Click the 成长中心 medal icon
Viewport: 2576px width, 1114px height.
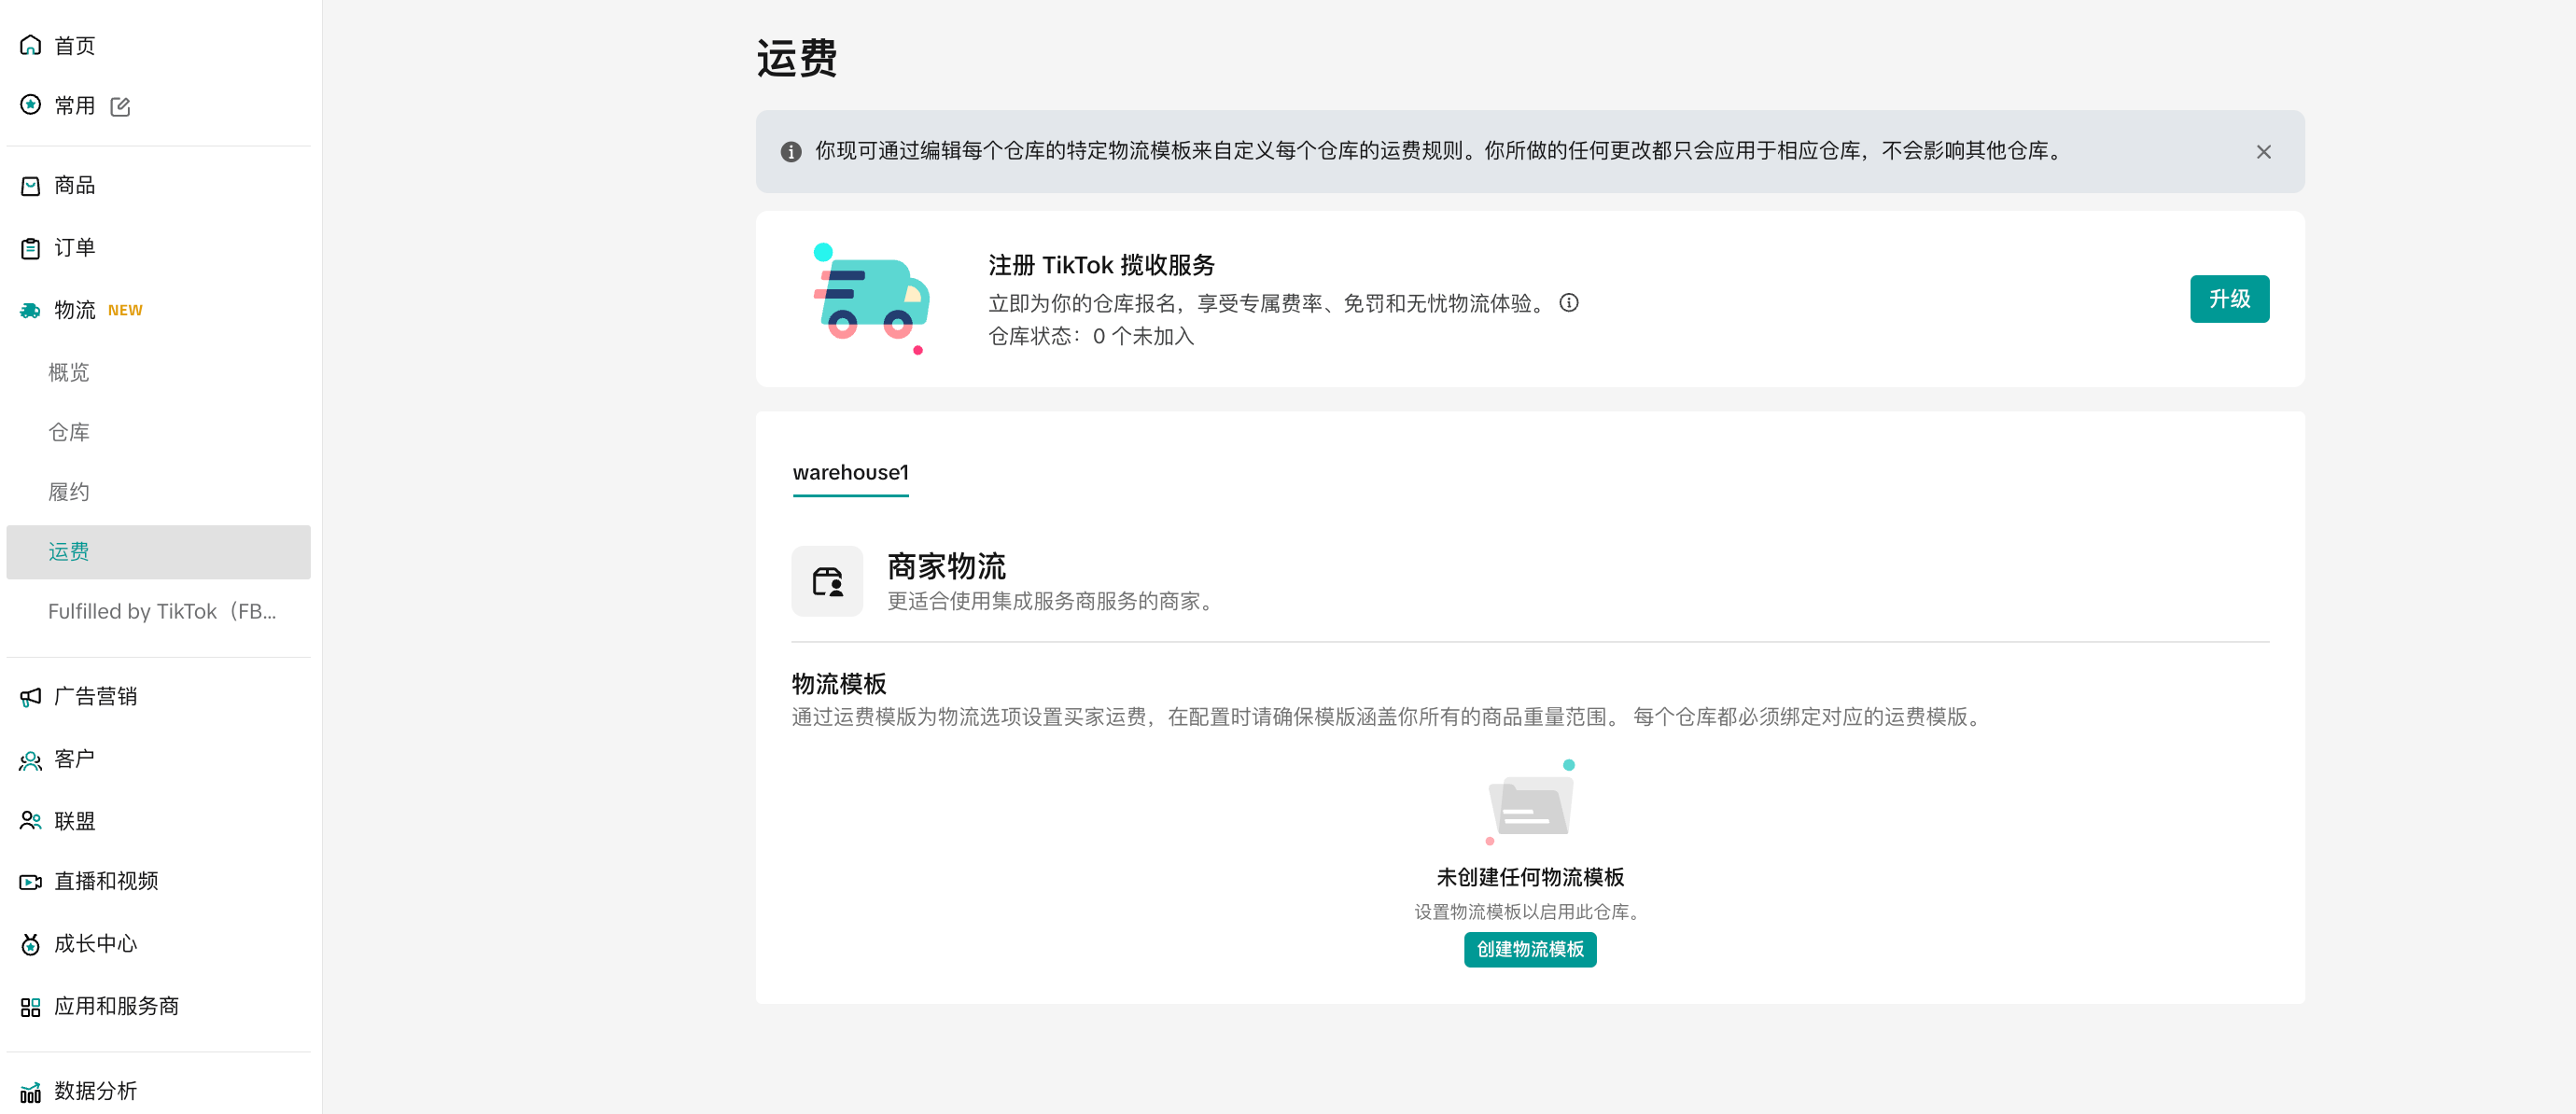coord(30,944)
